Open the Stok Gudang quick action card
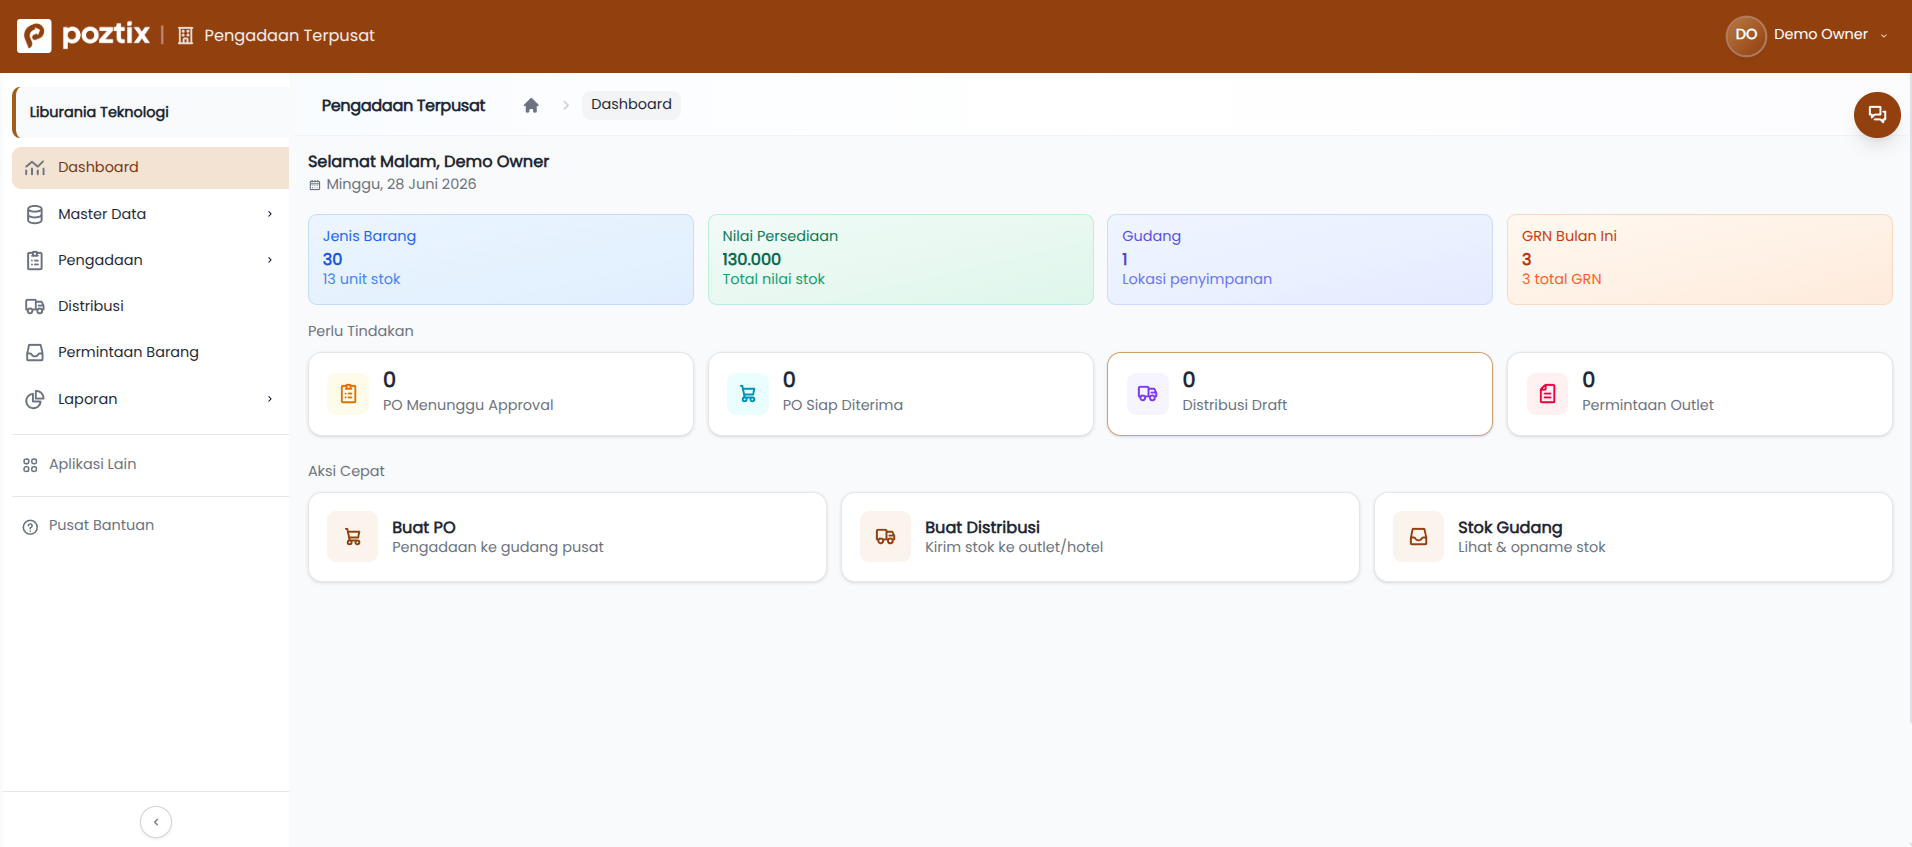The image size is (1912, 847). 1633,537
